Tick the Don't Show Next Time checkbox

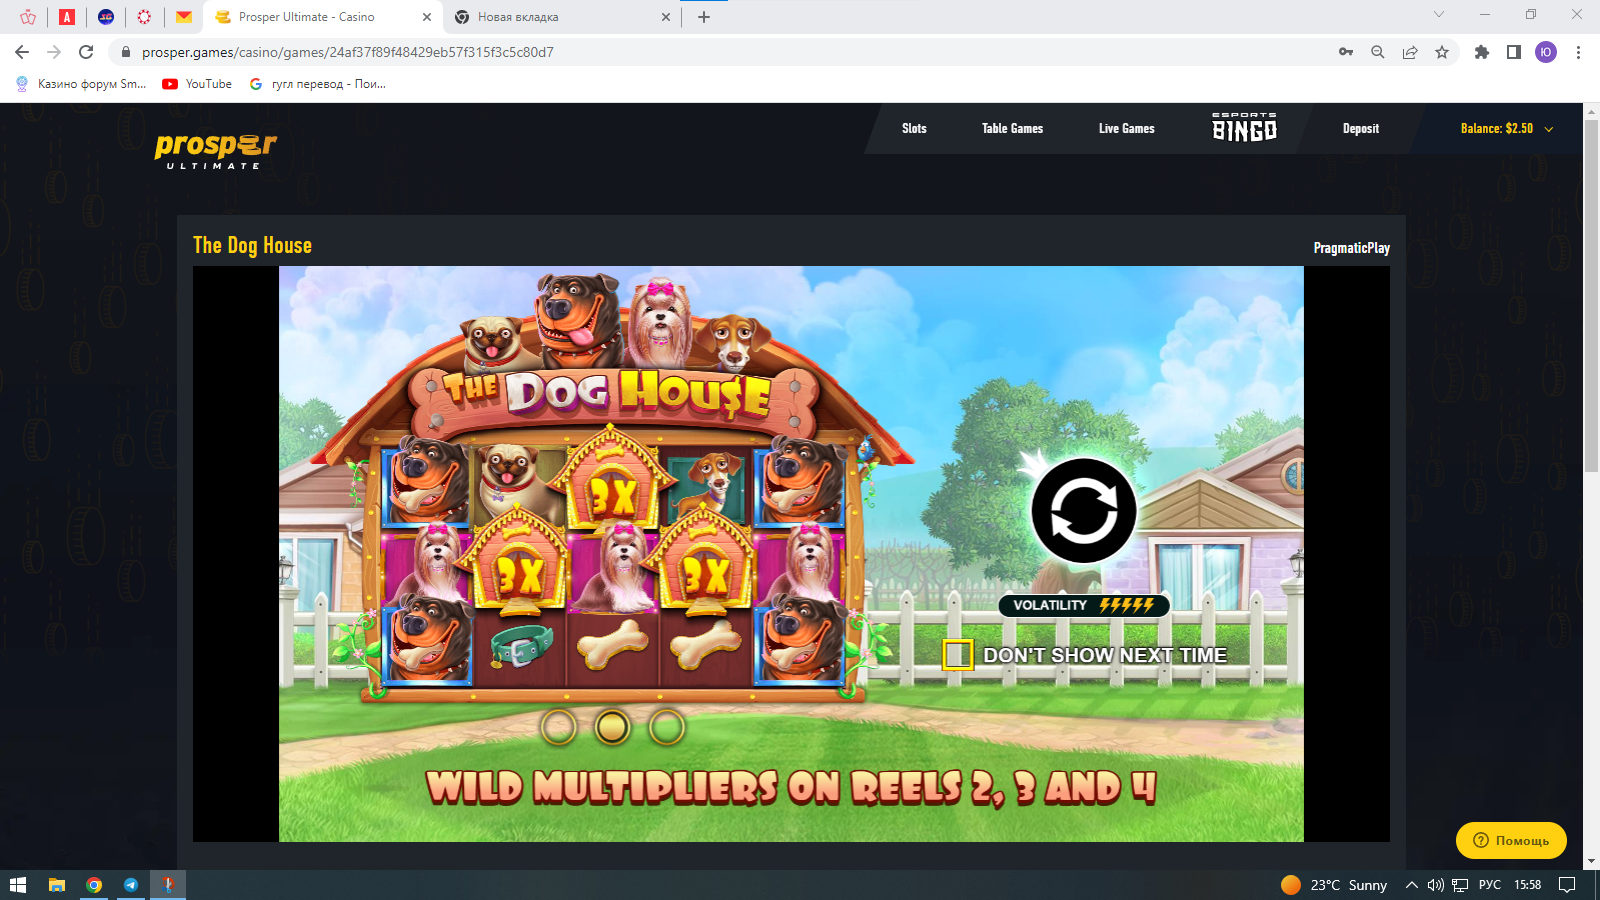point(957,655)
